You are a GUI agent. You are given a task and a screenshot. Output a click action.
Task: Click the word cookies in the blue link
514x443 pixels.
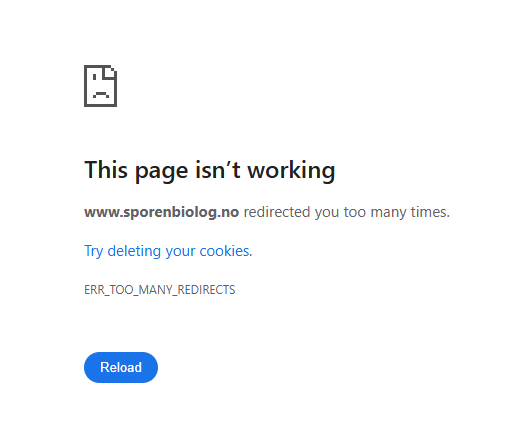(x=226, y=251)
